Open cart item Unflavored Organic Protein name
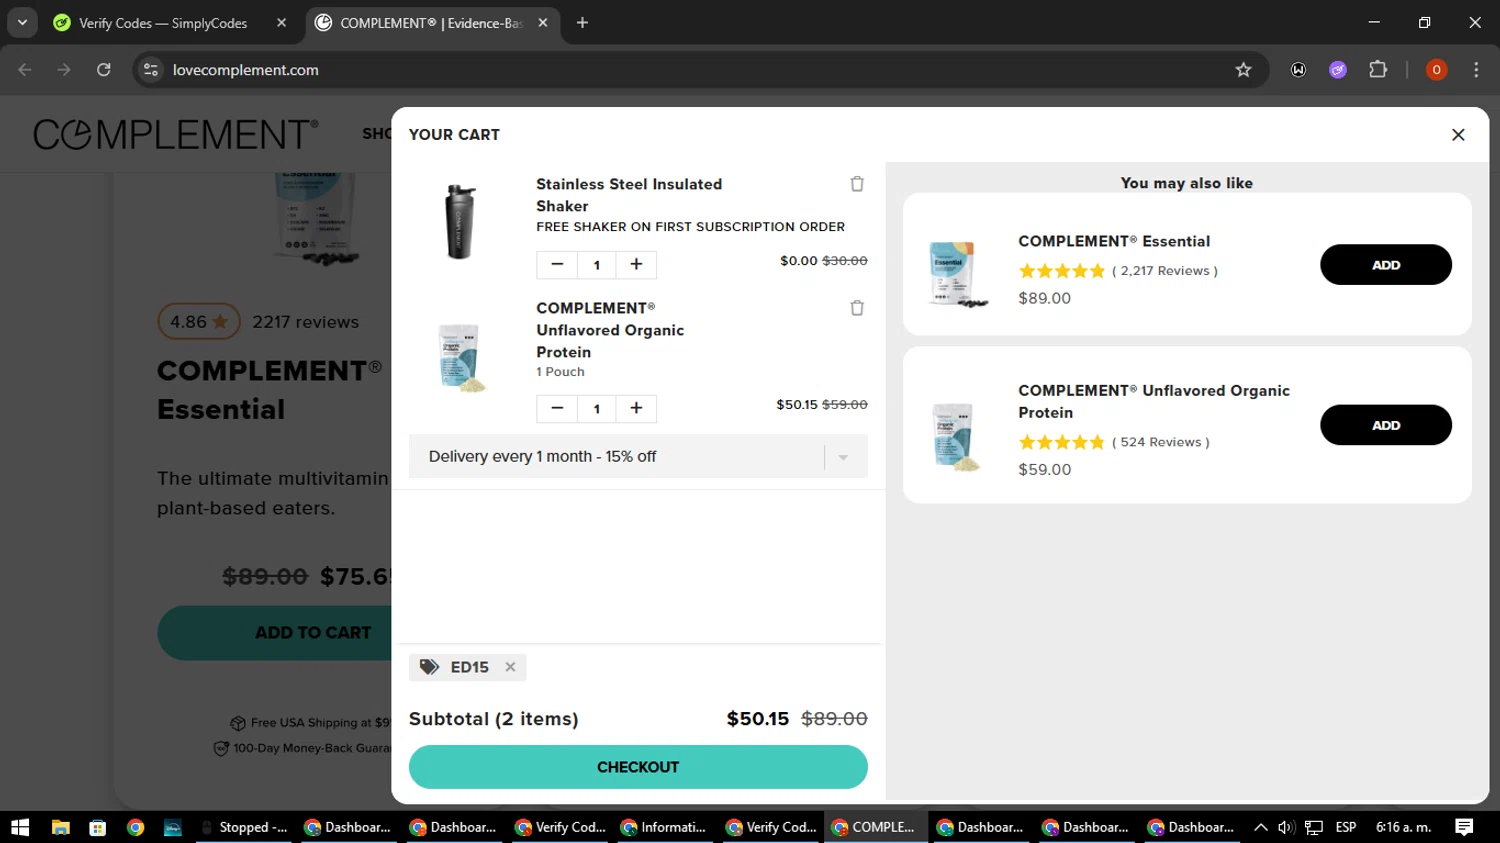Viewport: 1500px width, 843px height. click(x=610, y=330)
